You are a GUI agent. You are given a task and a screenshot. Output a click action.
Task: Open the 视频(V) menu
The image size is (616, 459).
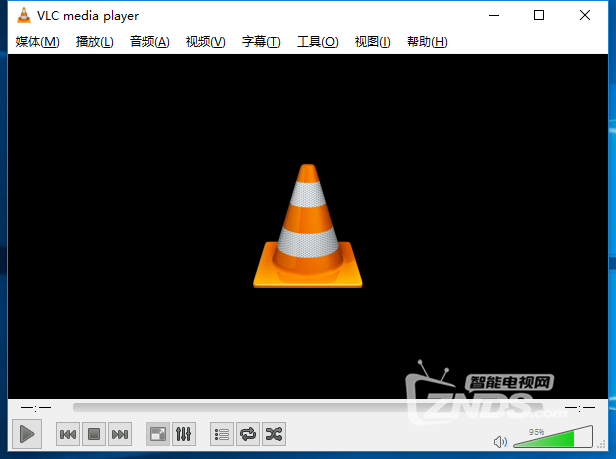point(205,41)
